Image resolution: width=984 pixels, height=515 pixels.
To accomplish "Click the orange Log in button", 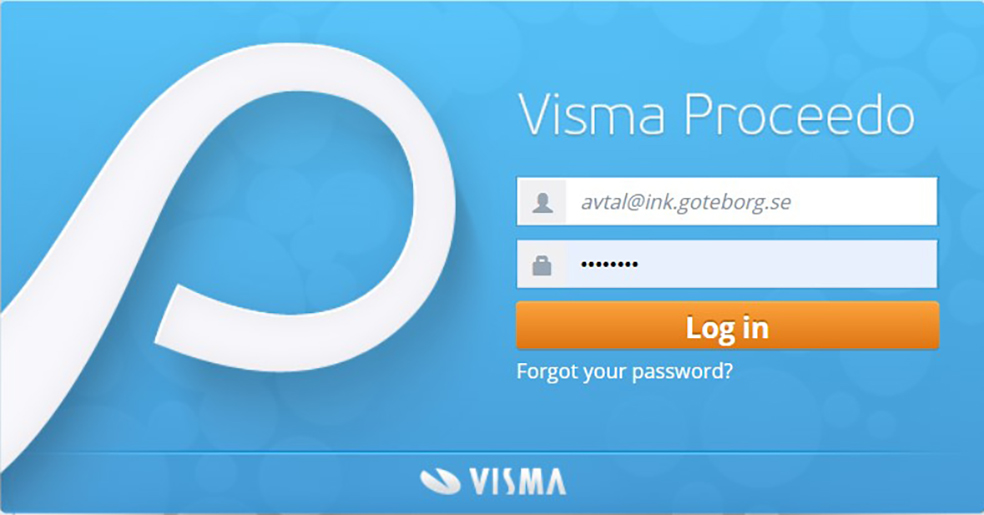I will coord(727,326).
